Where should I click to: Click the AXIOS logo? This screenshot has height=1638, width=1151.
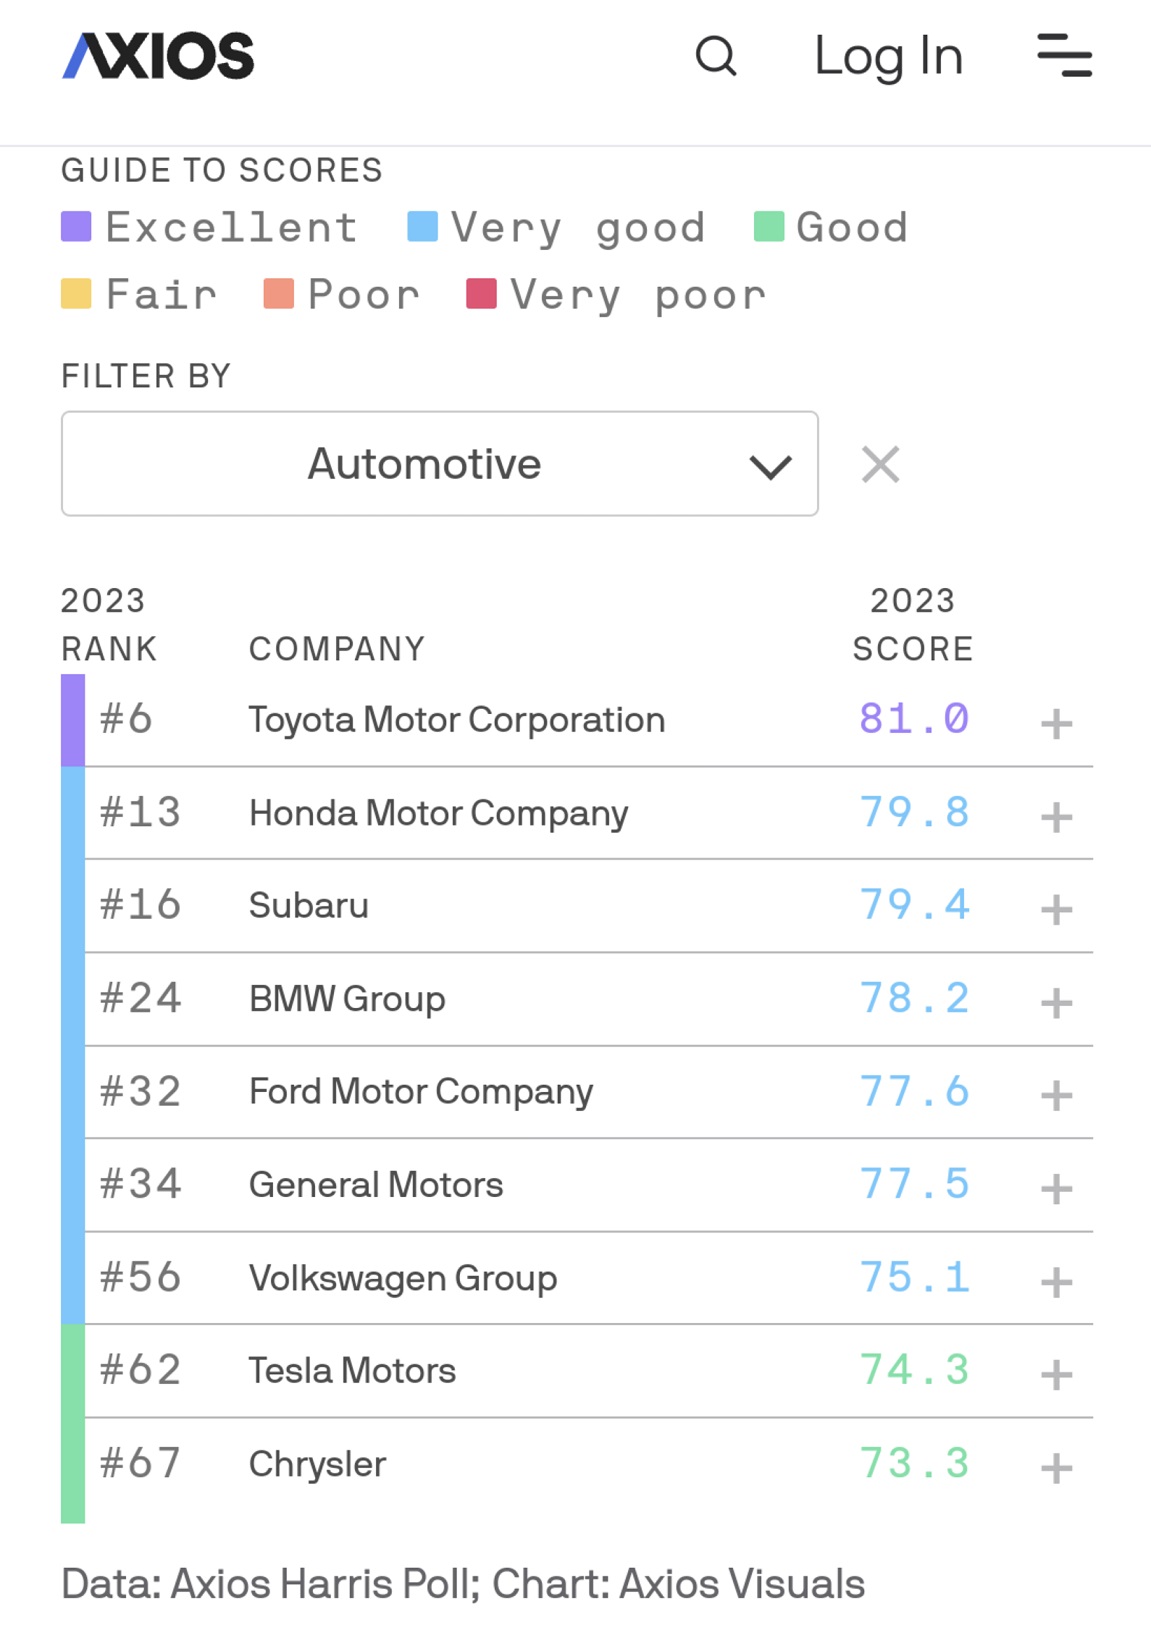coord(155,55)
